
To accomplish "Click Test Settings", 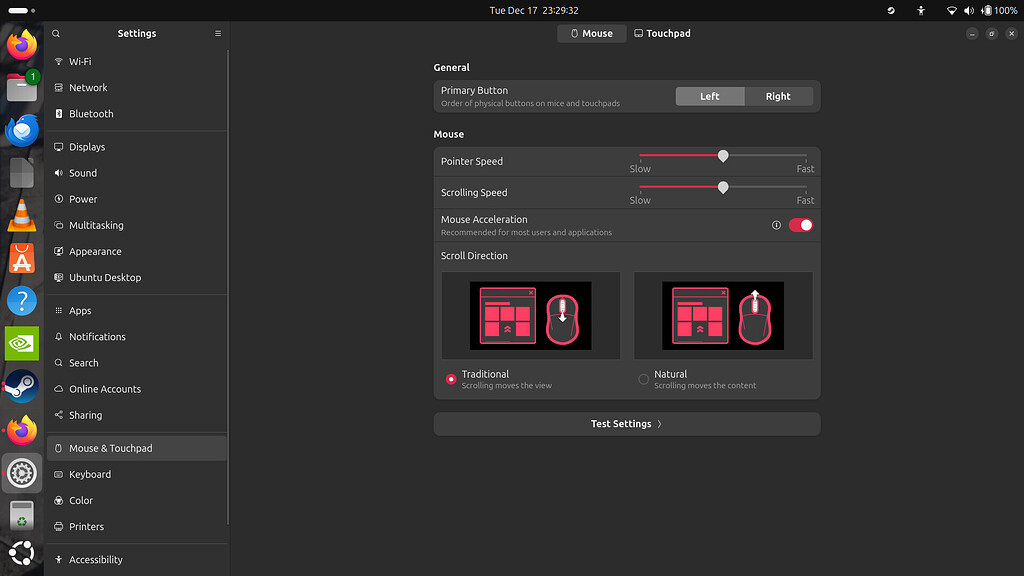I will click(626, 423).
